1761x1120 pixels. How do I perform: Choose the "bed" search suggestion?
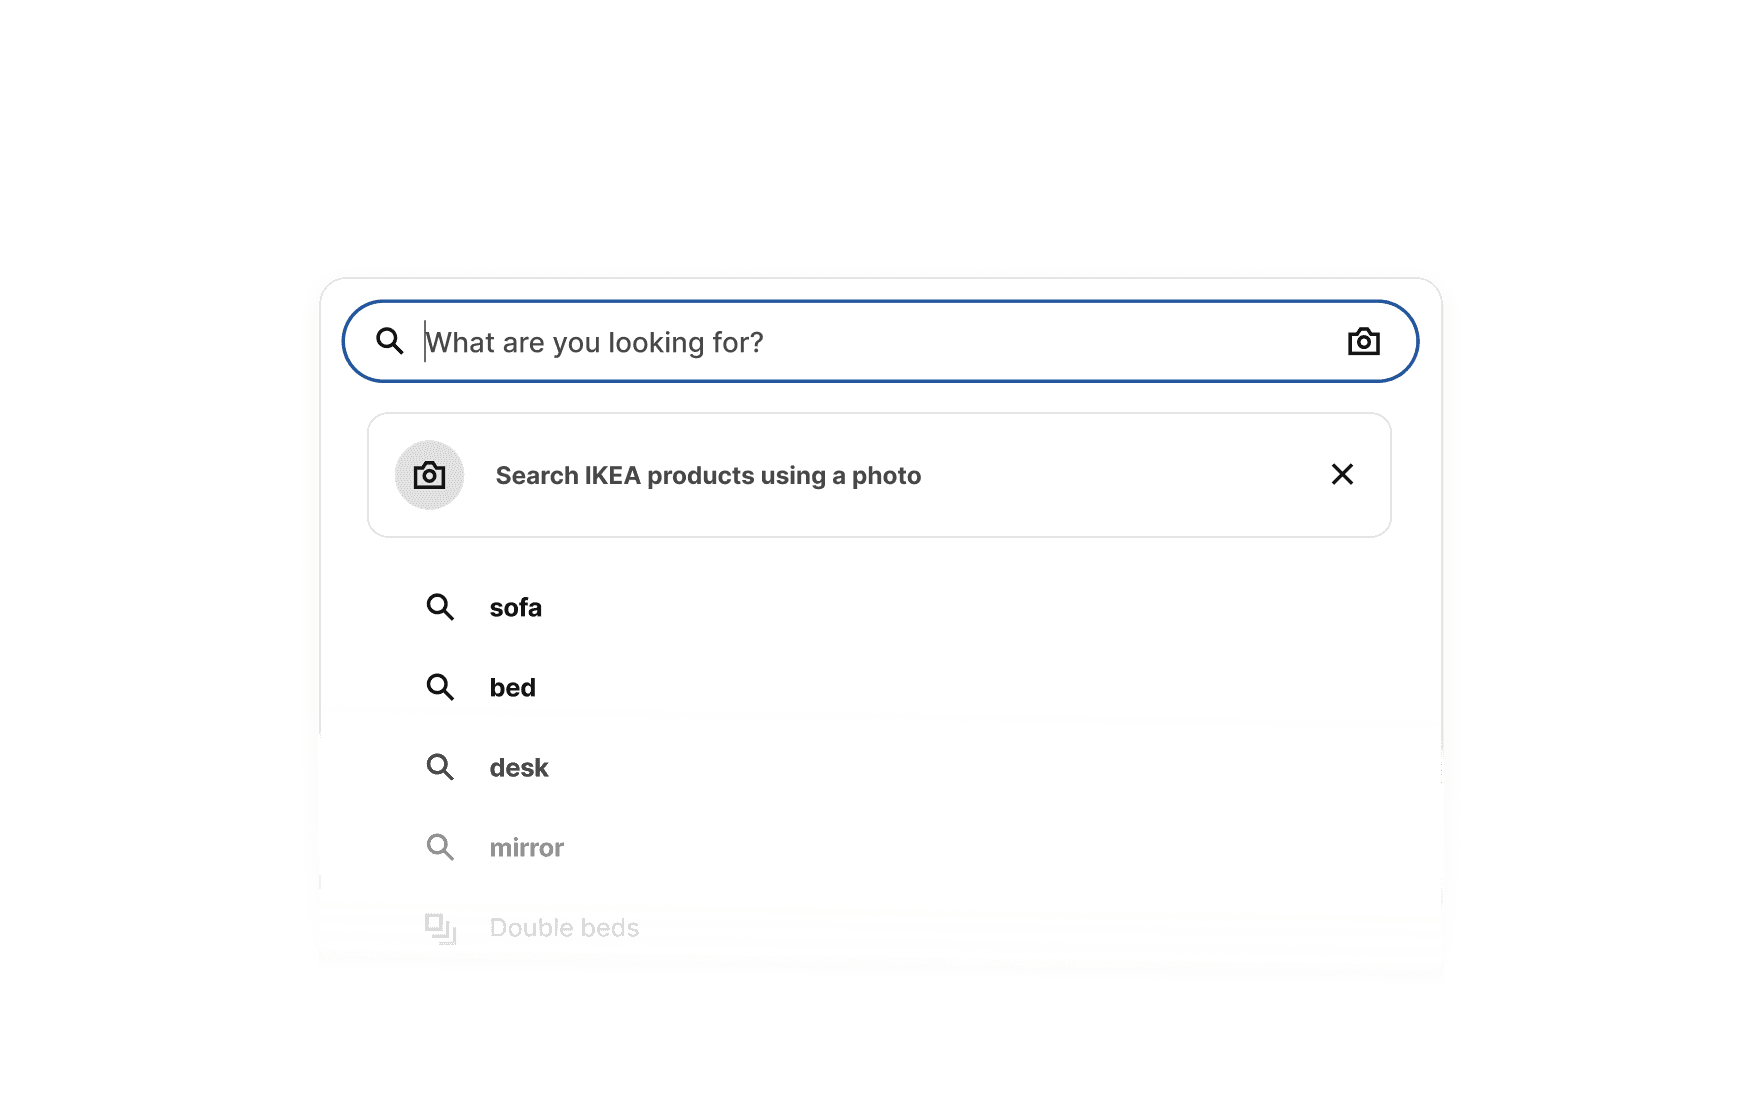pos(512,688)
